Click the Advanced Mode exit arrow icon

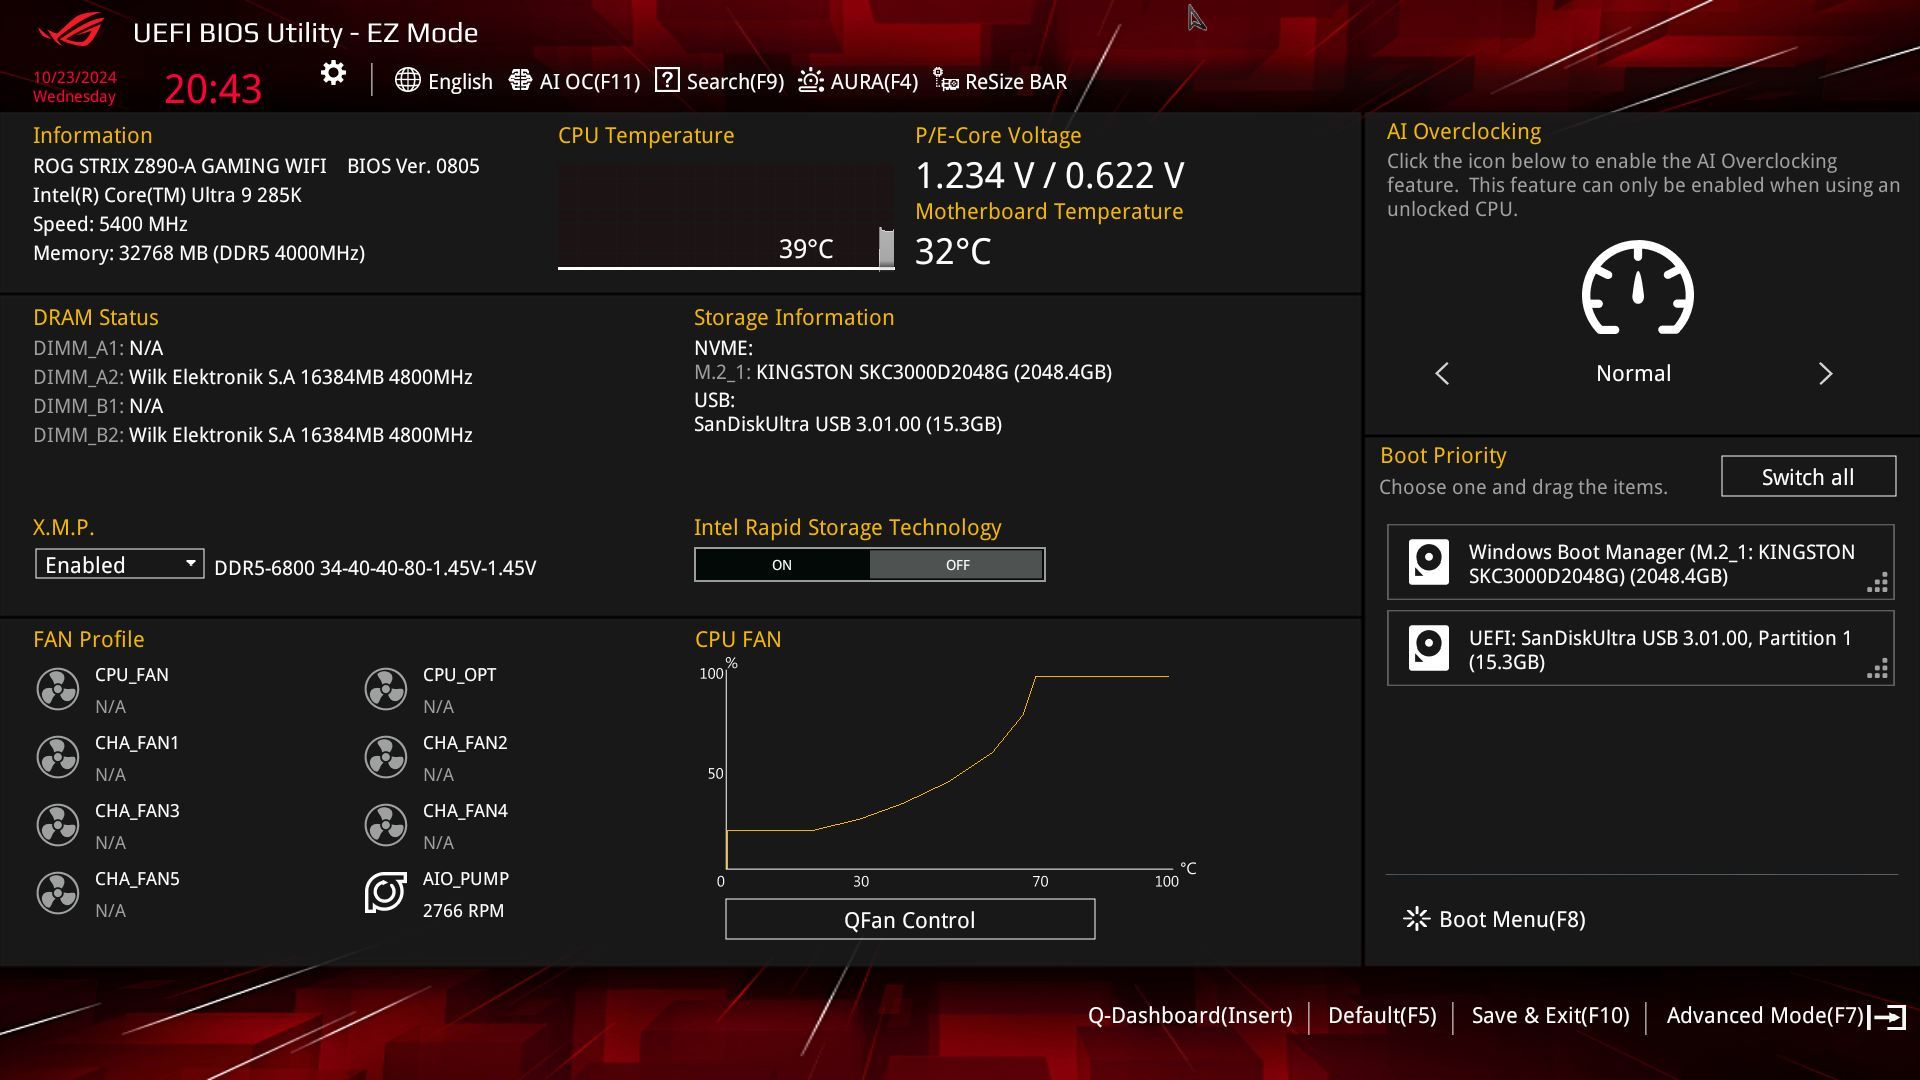coord(1887,1017)
